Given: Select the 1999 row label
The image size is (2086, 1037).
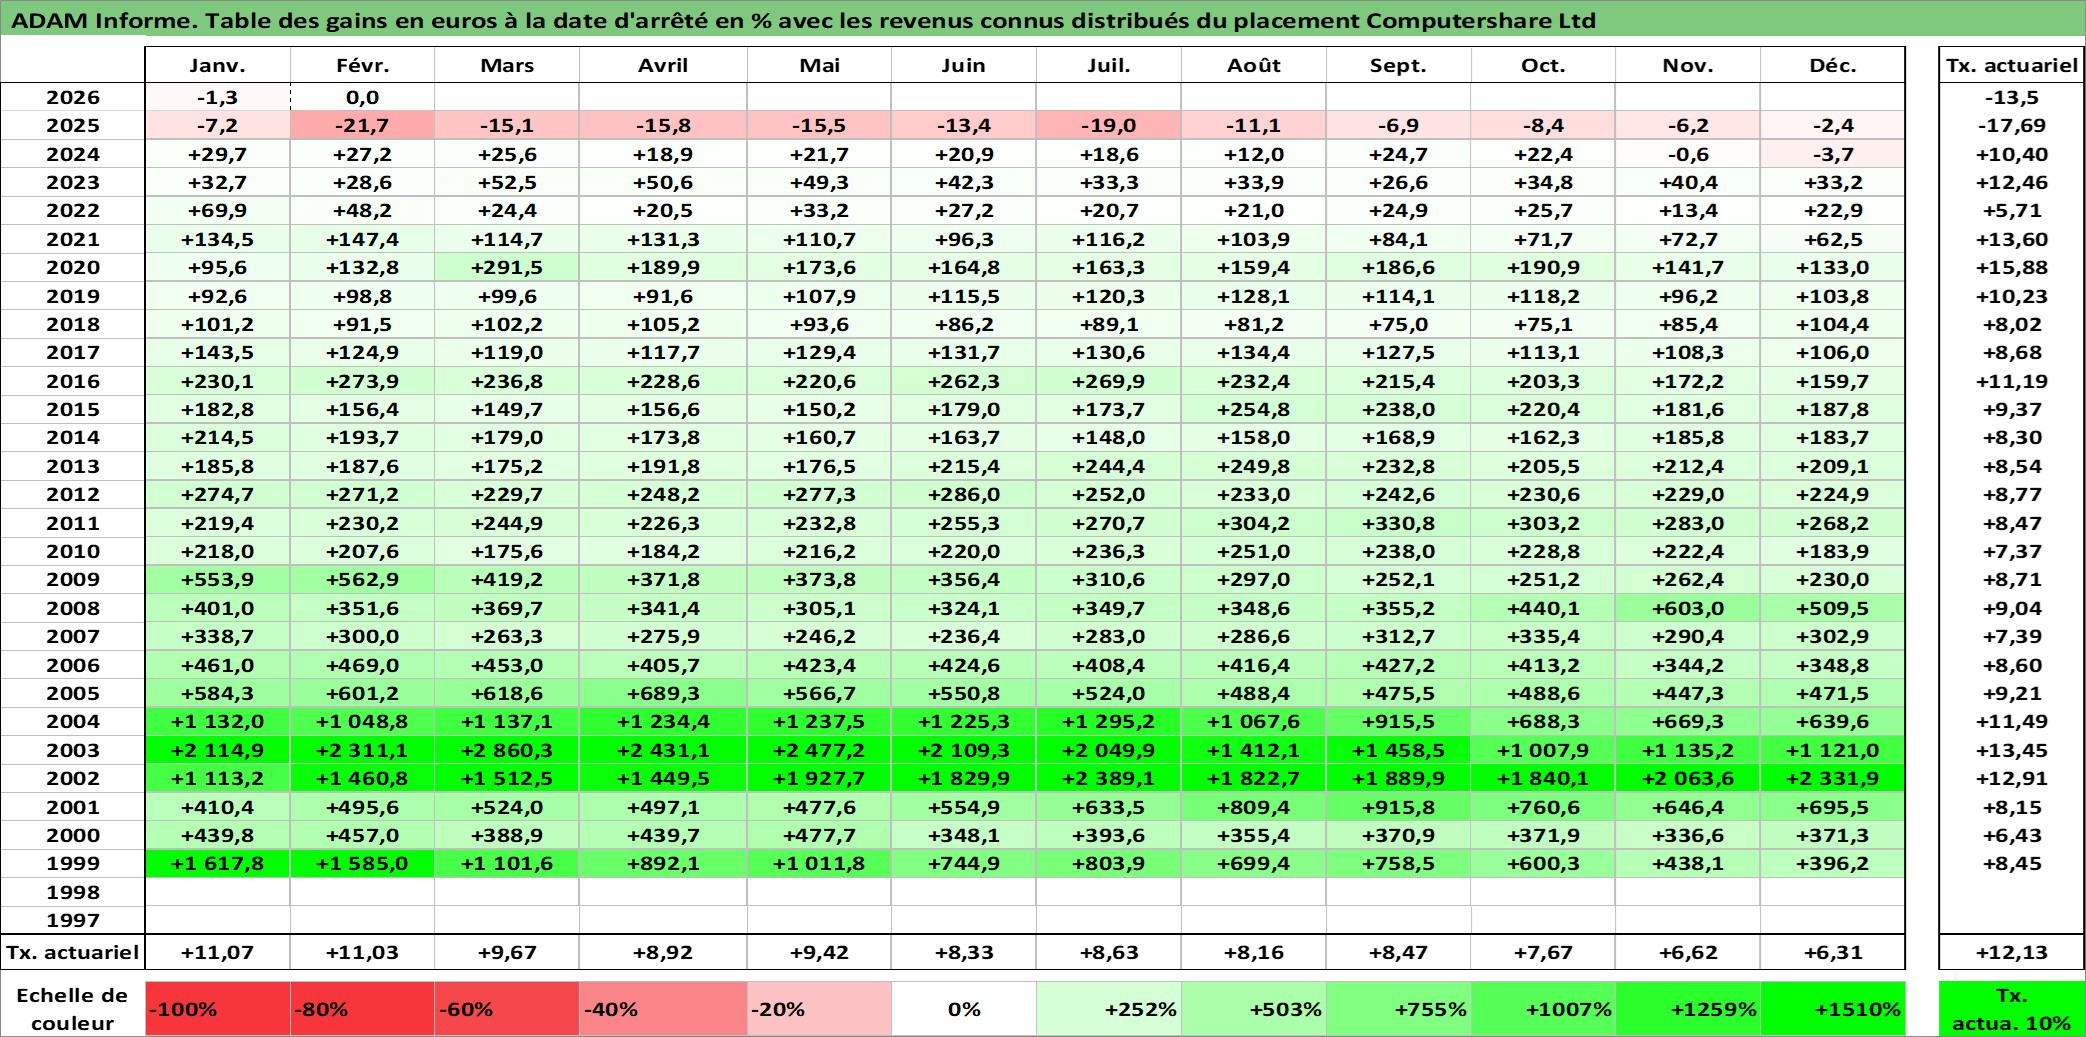Looking at the screenshot, I should click(73, 863).
